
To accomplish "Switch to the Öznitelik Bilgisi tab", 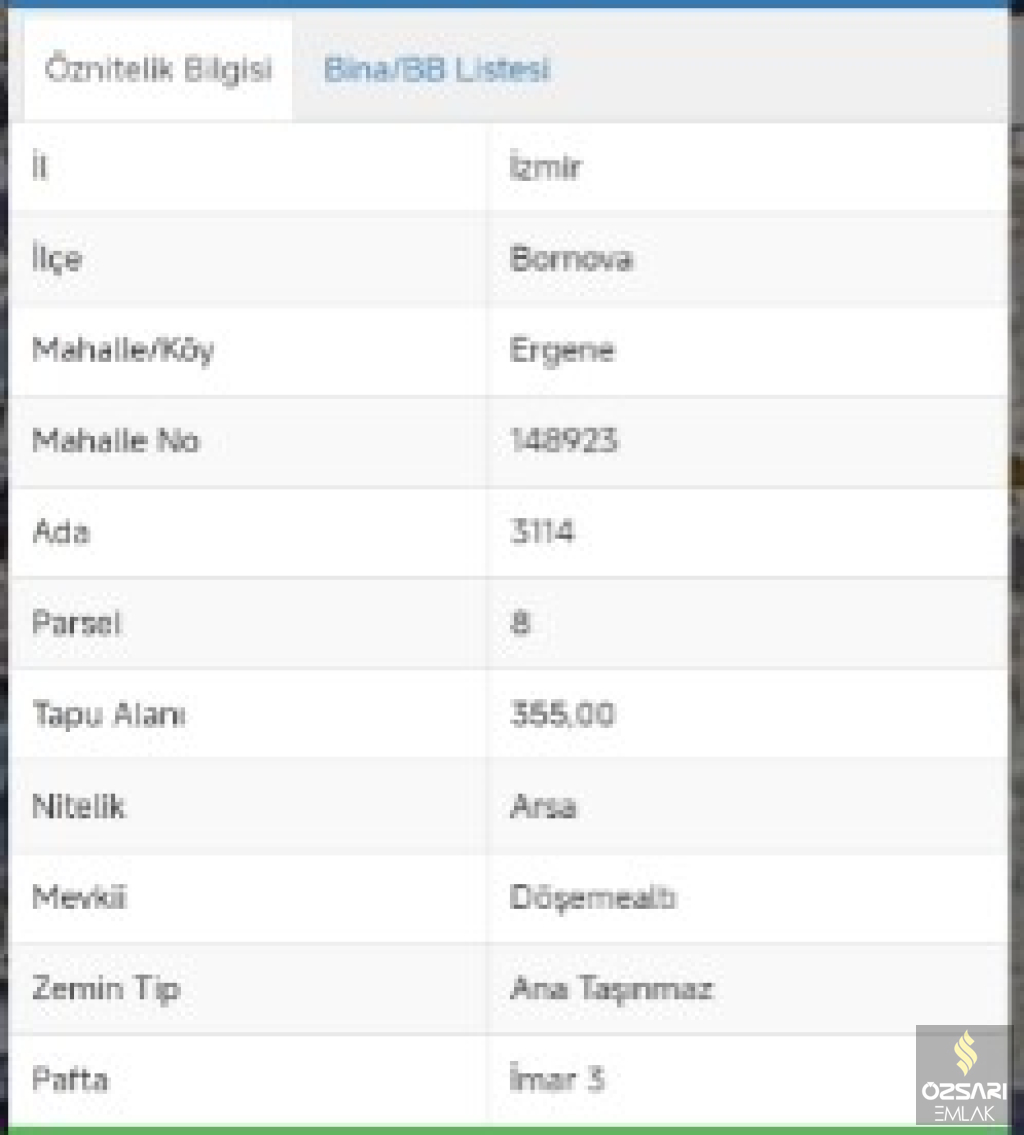I will pyautogui.click(x=158, y=72).
